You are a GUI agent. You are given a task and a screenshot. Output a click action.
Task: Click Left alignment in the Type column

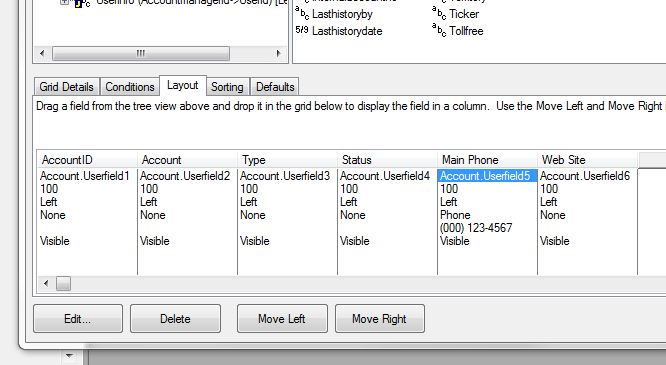[x=248, y=202]
